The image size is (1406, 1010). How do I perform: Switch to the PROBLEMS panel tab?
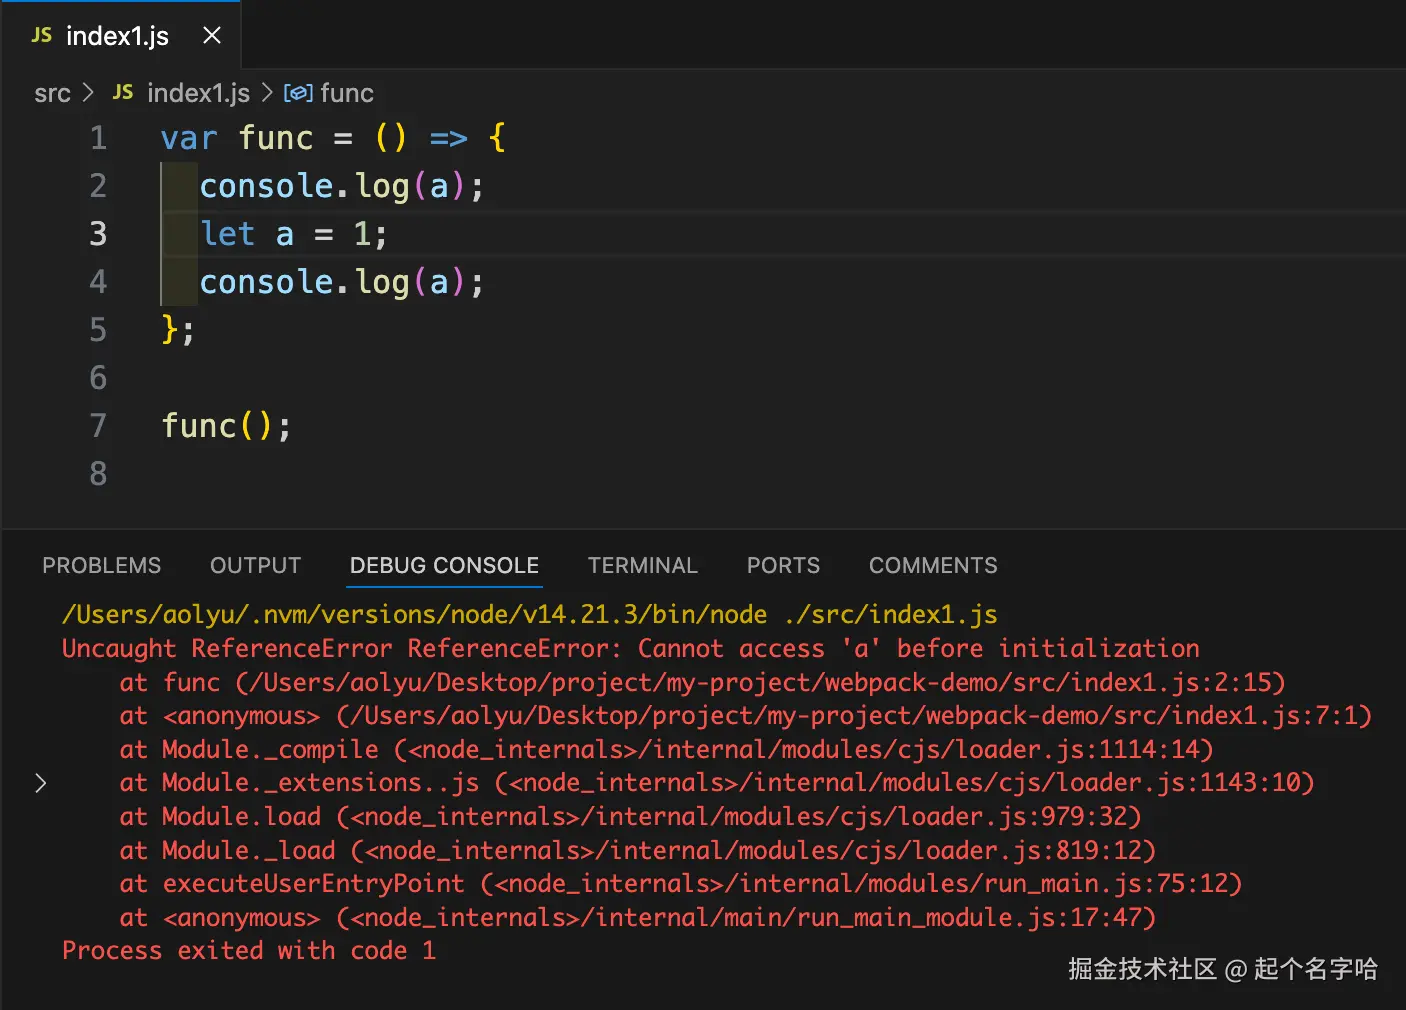coord(101,565)
